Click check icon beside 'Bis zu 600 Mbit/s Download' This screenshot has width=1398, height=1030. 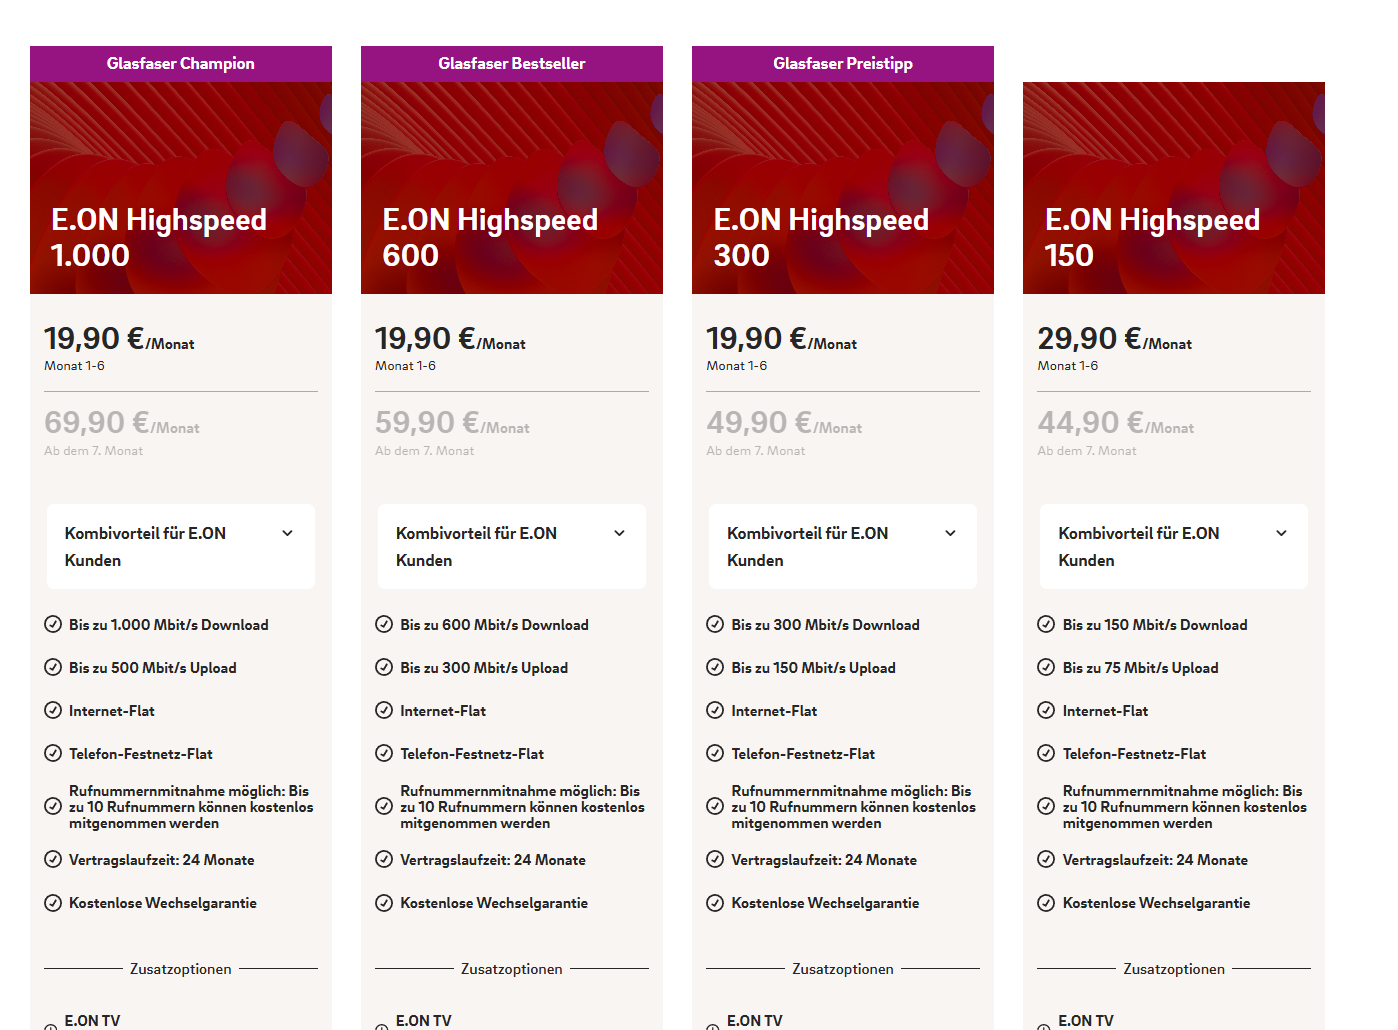(384, 625)
